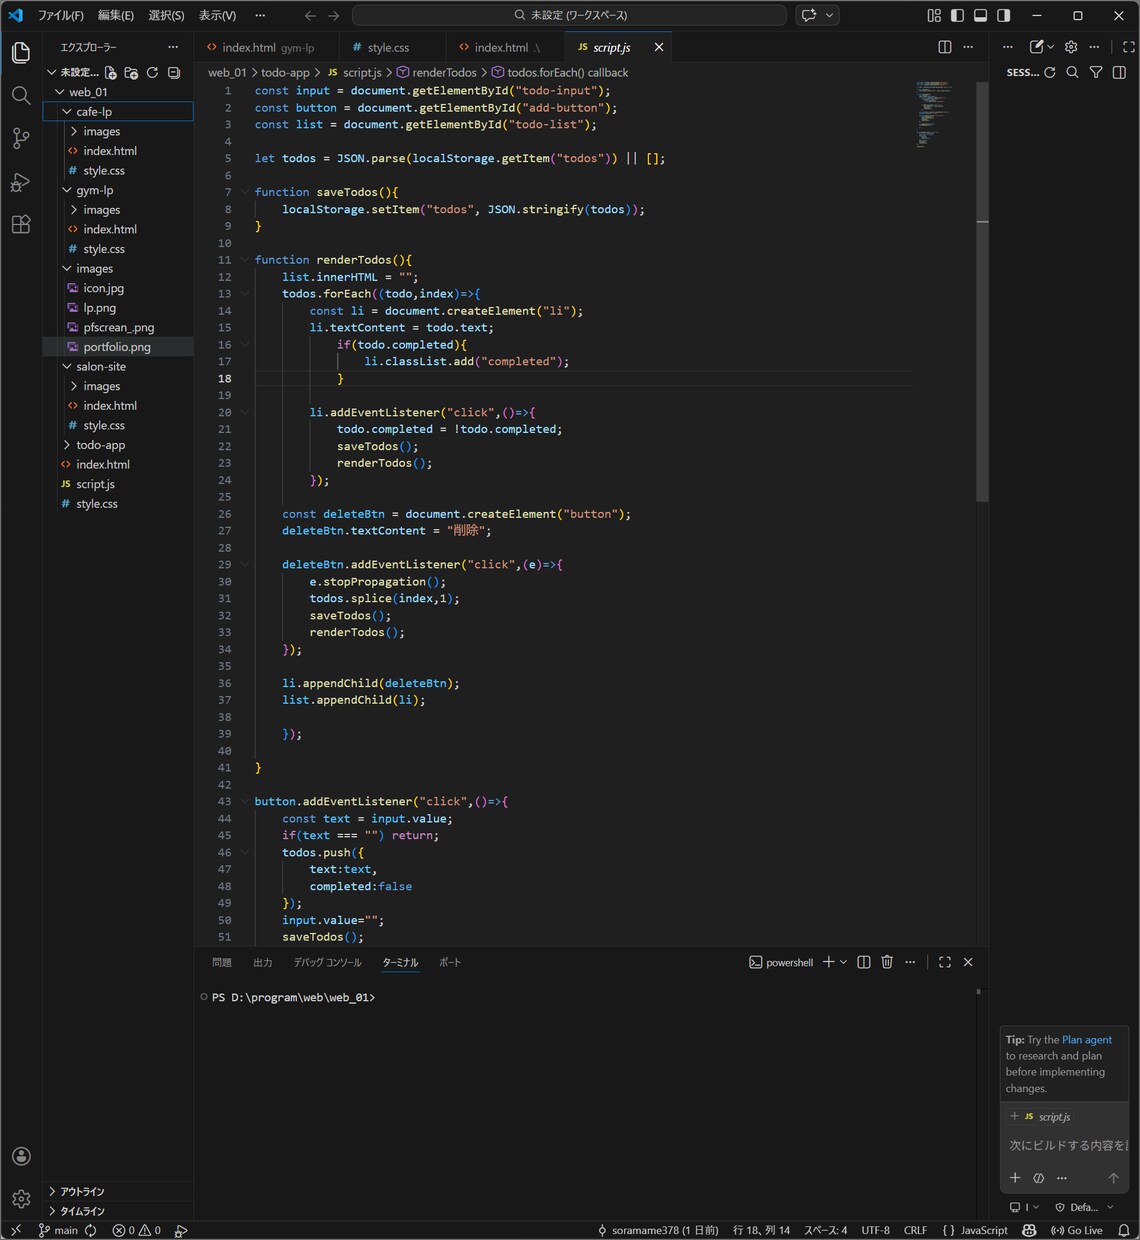Expand the タイムライン section
The image size is (1140, 1240).
(118, 1211)
